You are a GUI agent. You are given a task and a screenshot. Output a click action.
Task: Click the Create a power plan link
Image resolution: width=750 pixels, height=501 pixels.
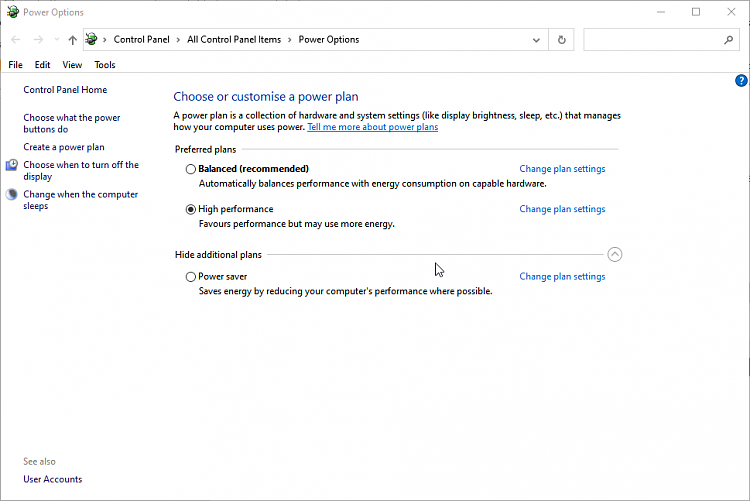[64, 147]
